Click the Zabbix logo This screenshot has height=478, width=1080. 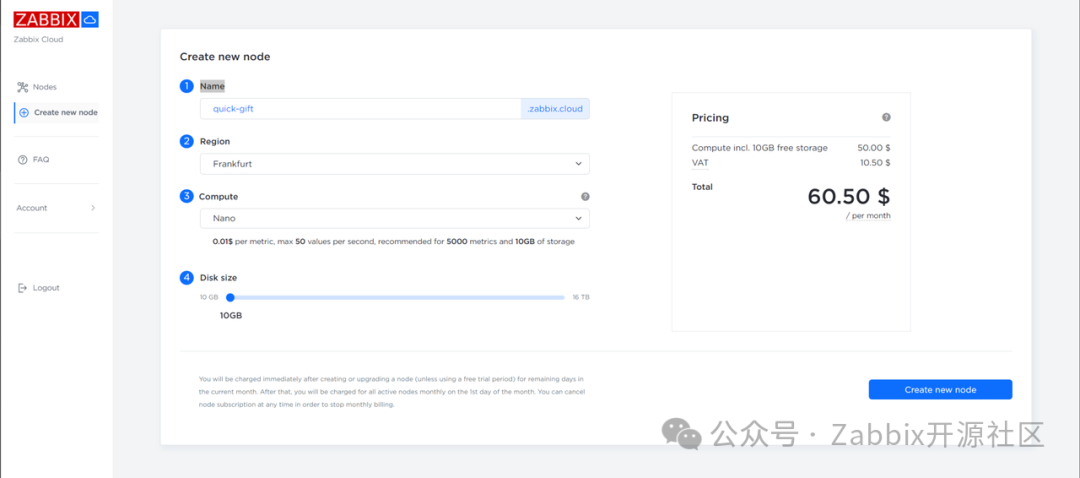point(46,19)
